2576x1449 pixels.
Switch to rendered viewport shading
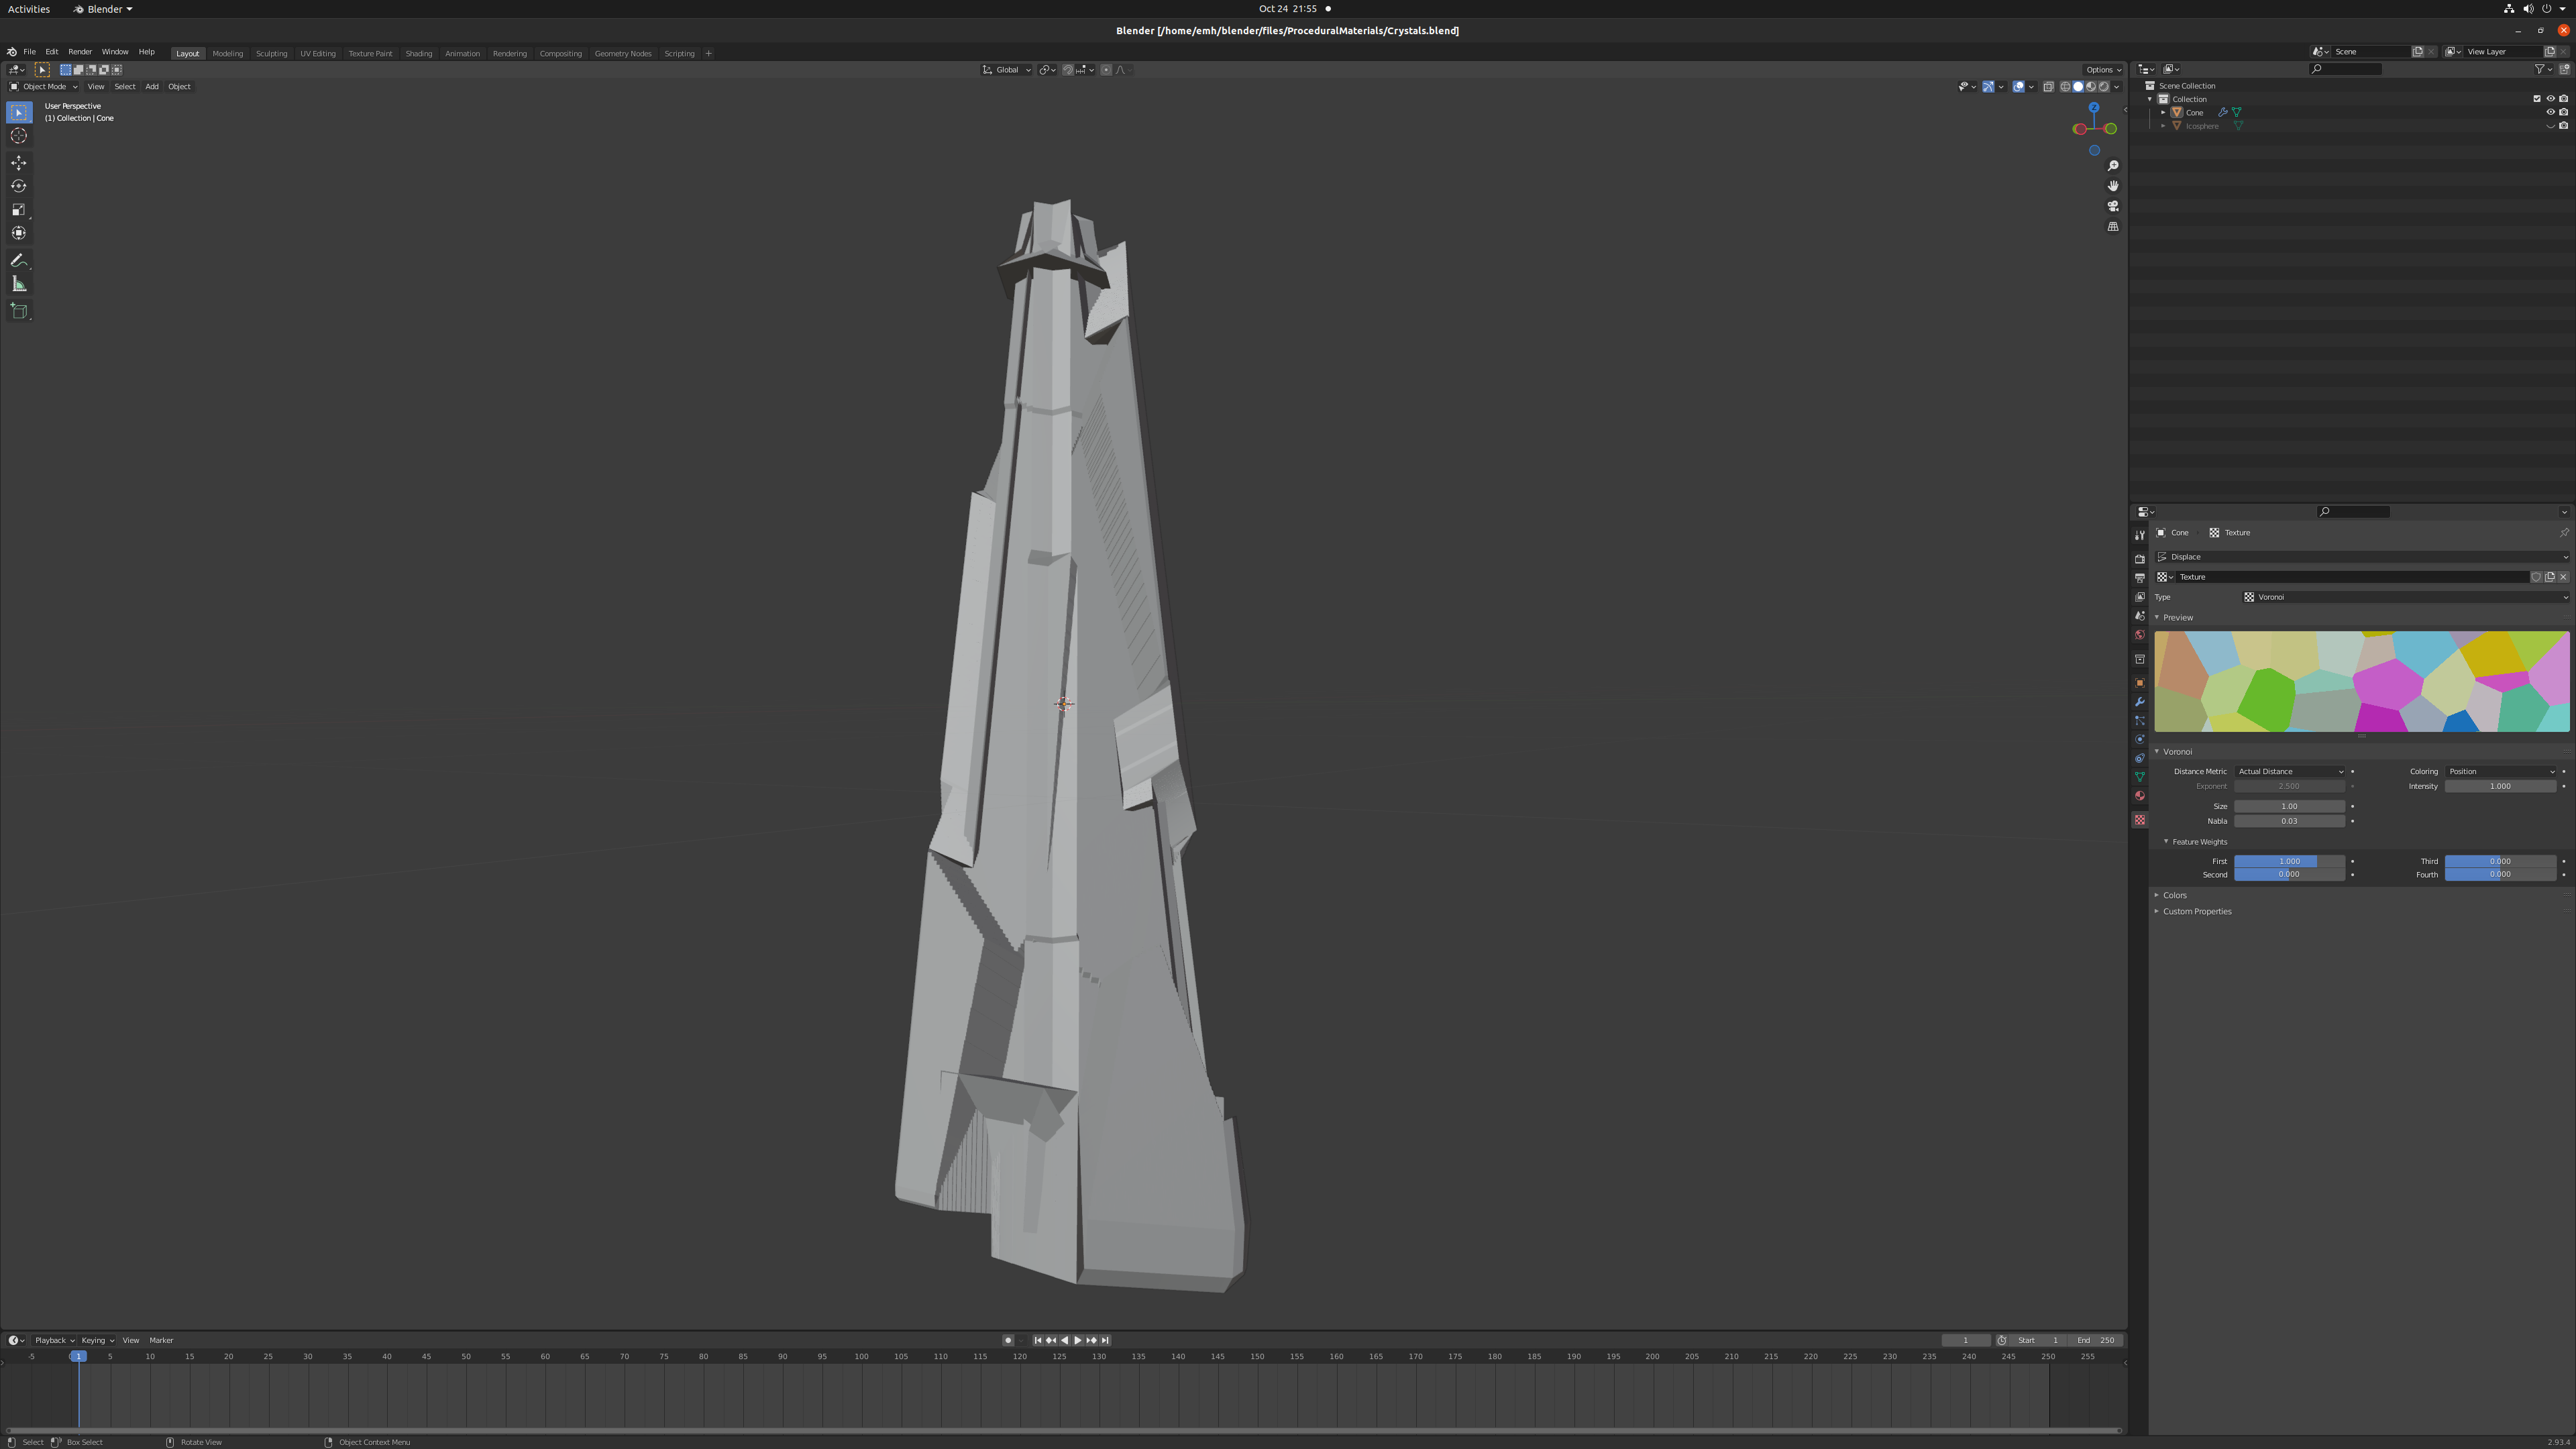[2104, 87]
